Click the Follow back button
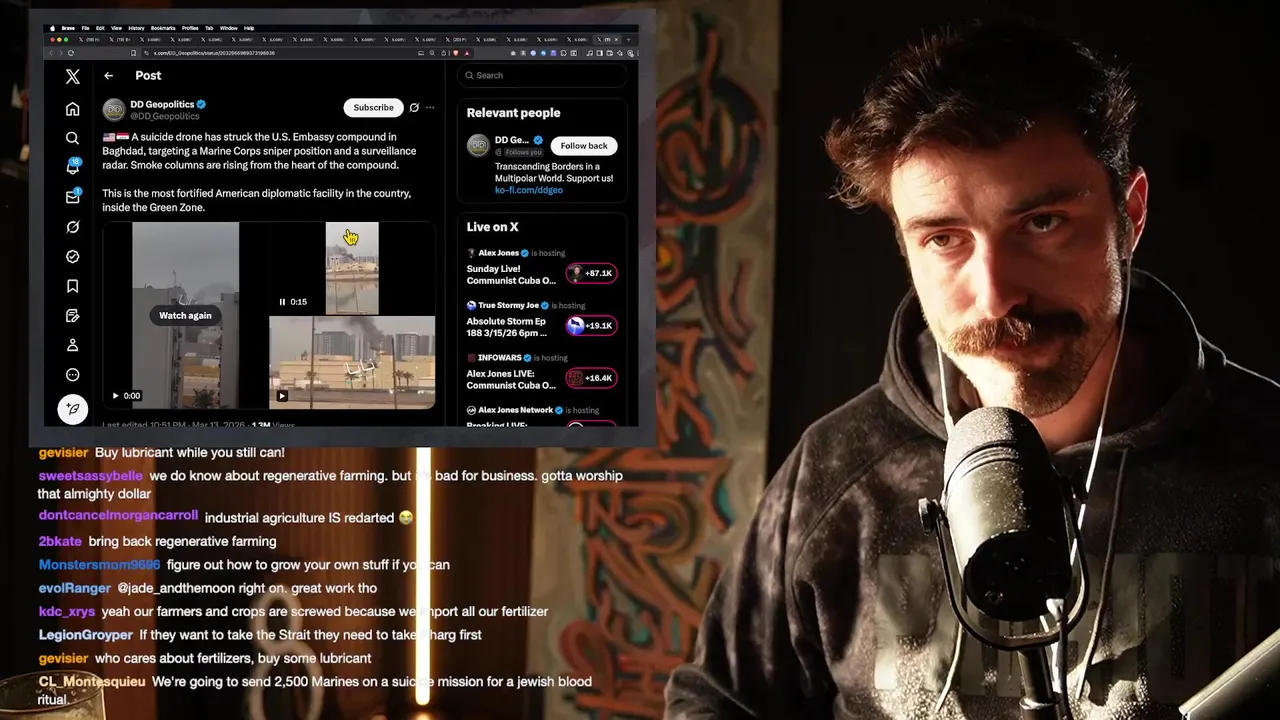1280x720 pixels. click(x=584, y=146)
